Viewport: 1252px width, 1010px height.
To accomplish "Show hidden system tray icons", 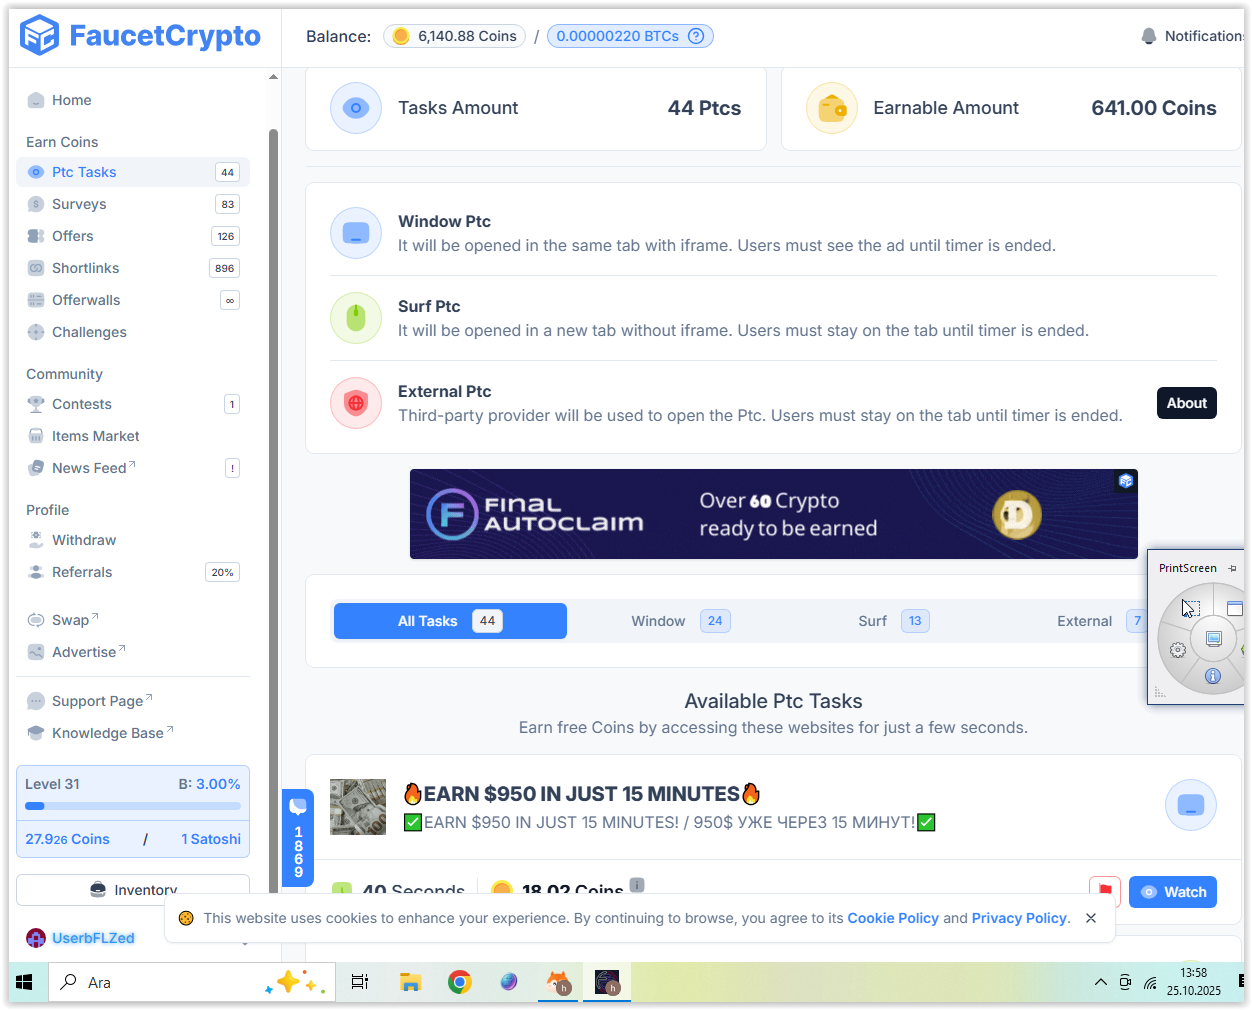I will point(1100,982).
